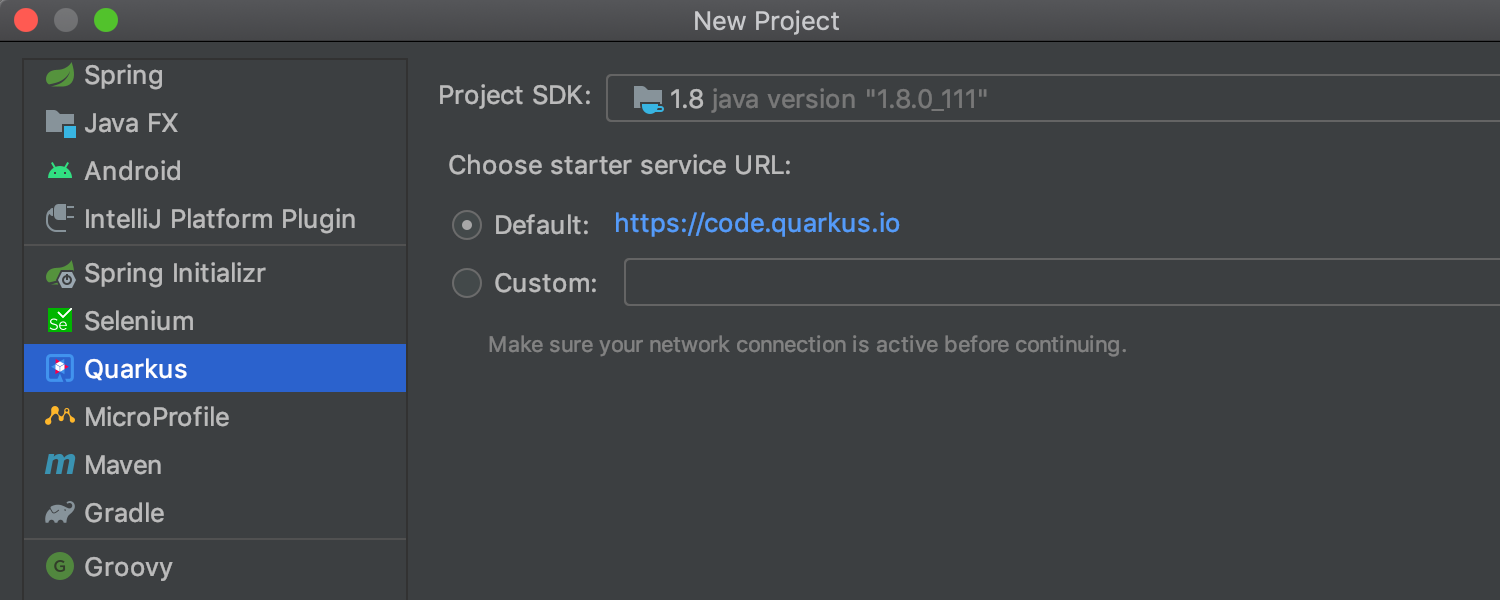The width and height of the screenshot is (1500, 600).
Task: Click the Spring leaf icon
Action: [60, 75]
